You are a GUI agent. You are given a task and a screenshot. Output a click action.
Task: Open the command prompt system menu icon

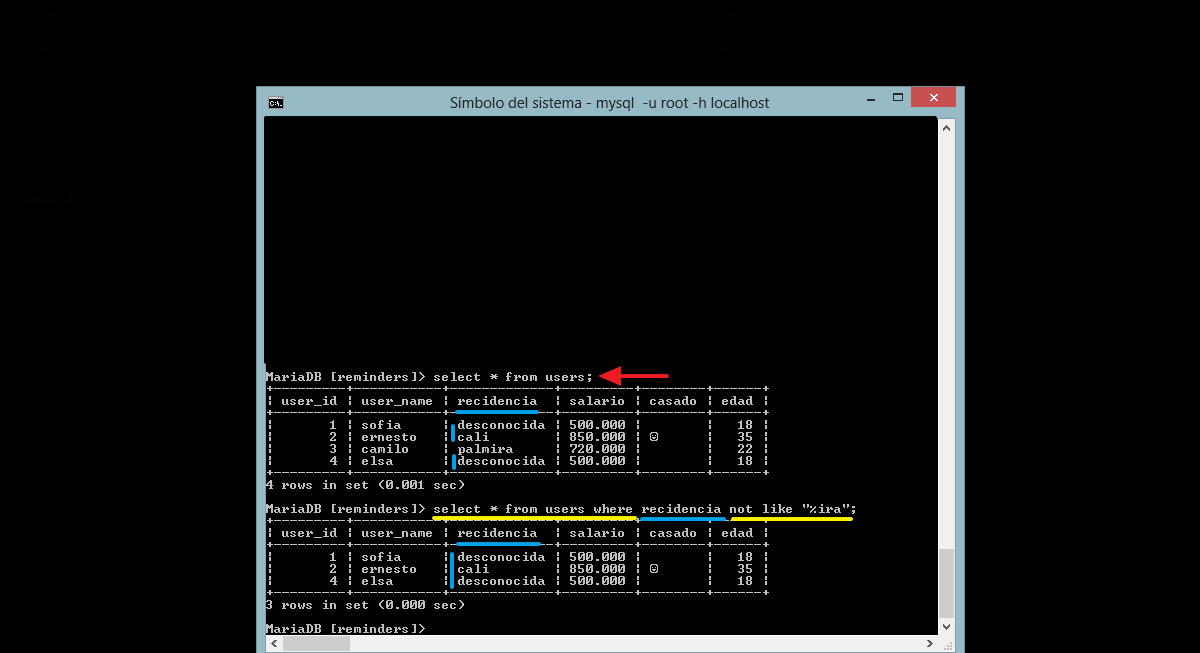tap(275, 103)
